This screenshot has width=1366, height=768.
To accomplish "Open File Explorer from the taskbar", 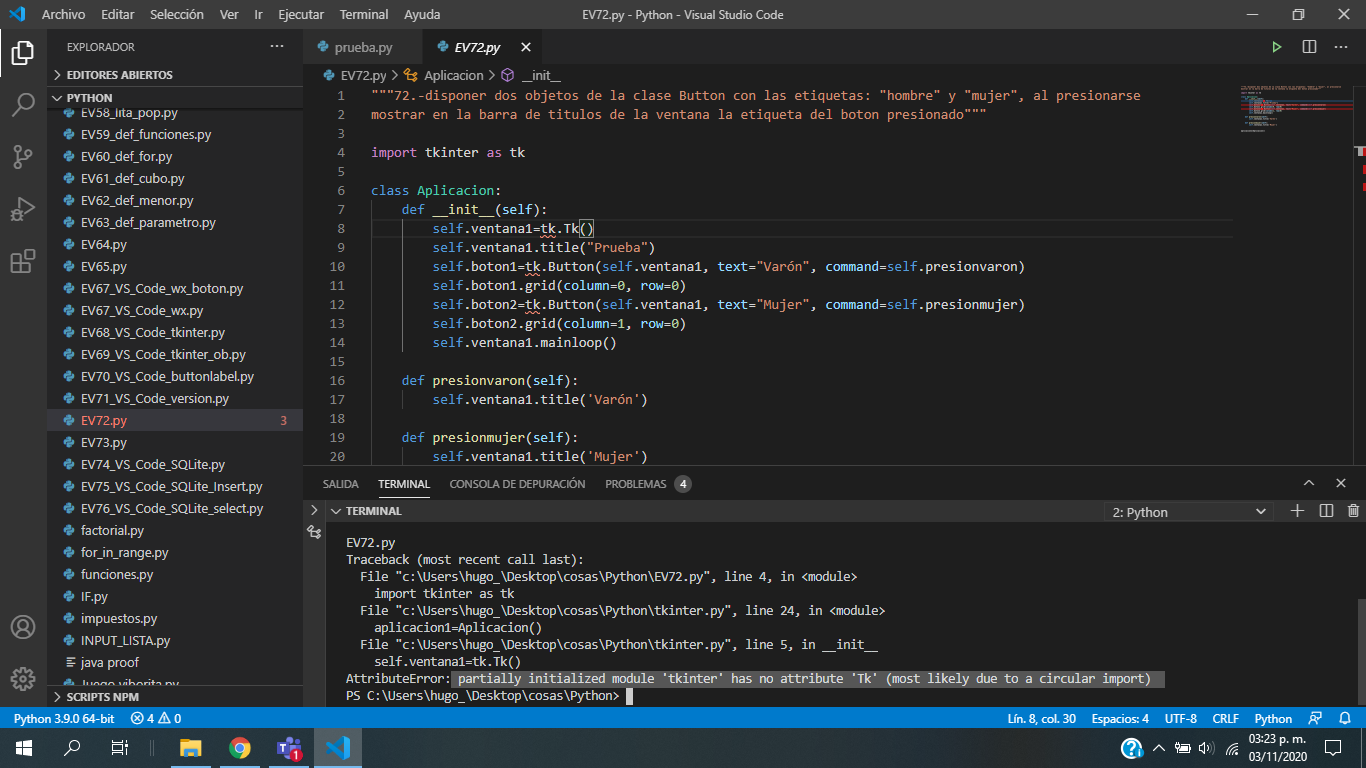I will 190,748.
